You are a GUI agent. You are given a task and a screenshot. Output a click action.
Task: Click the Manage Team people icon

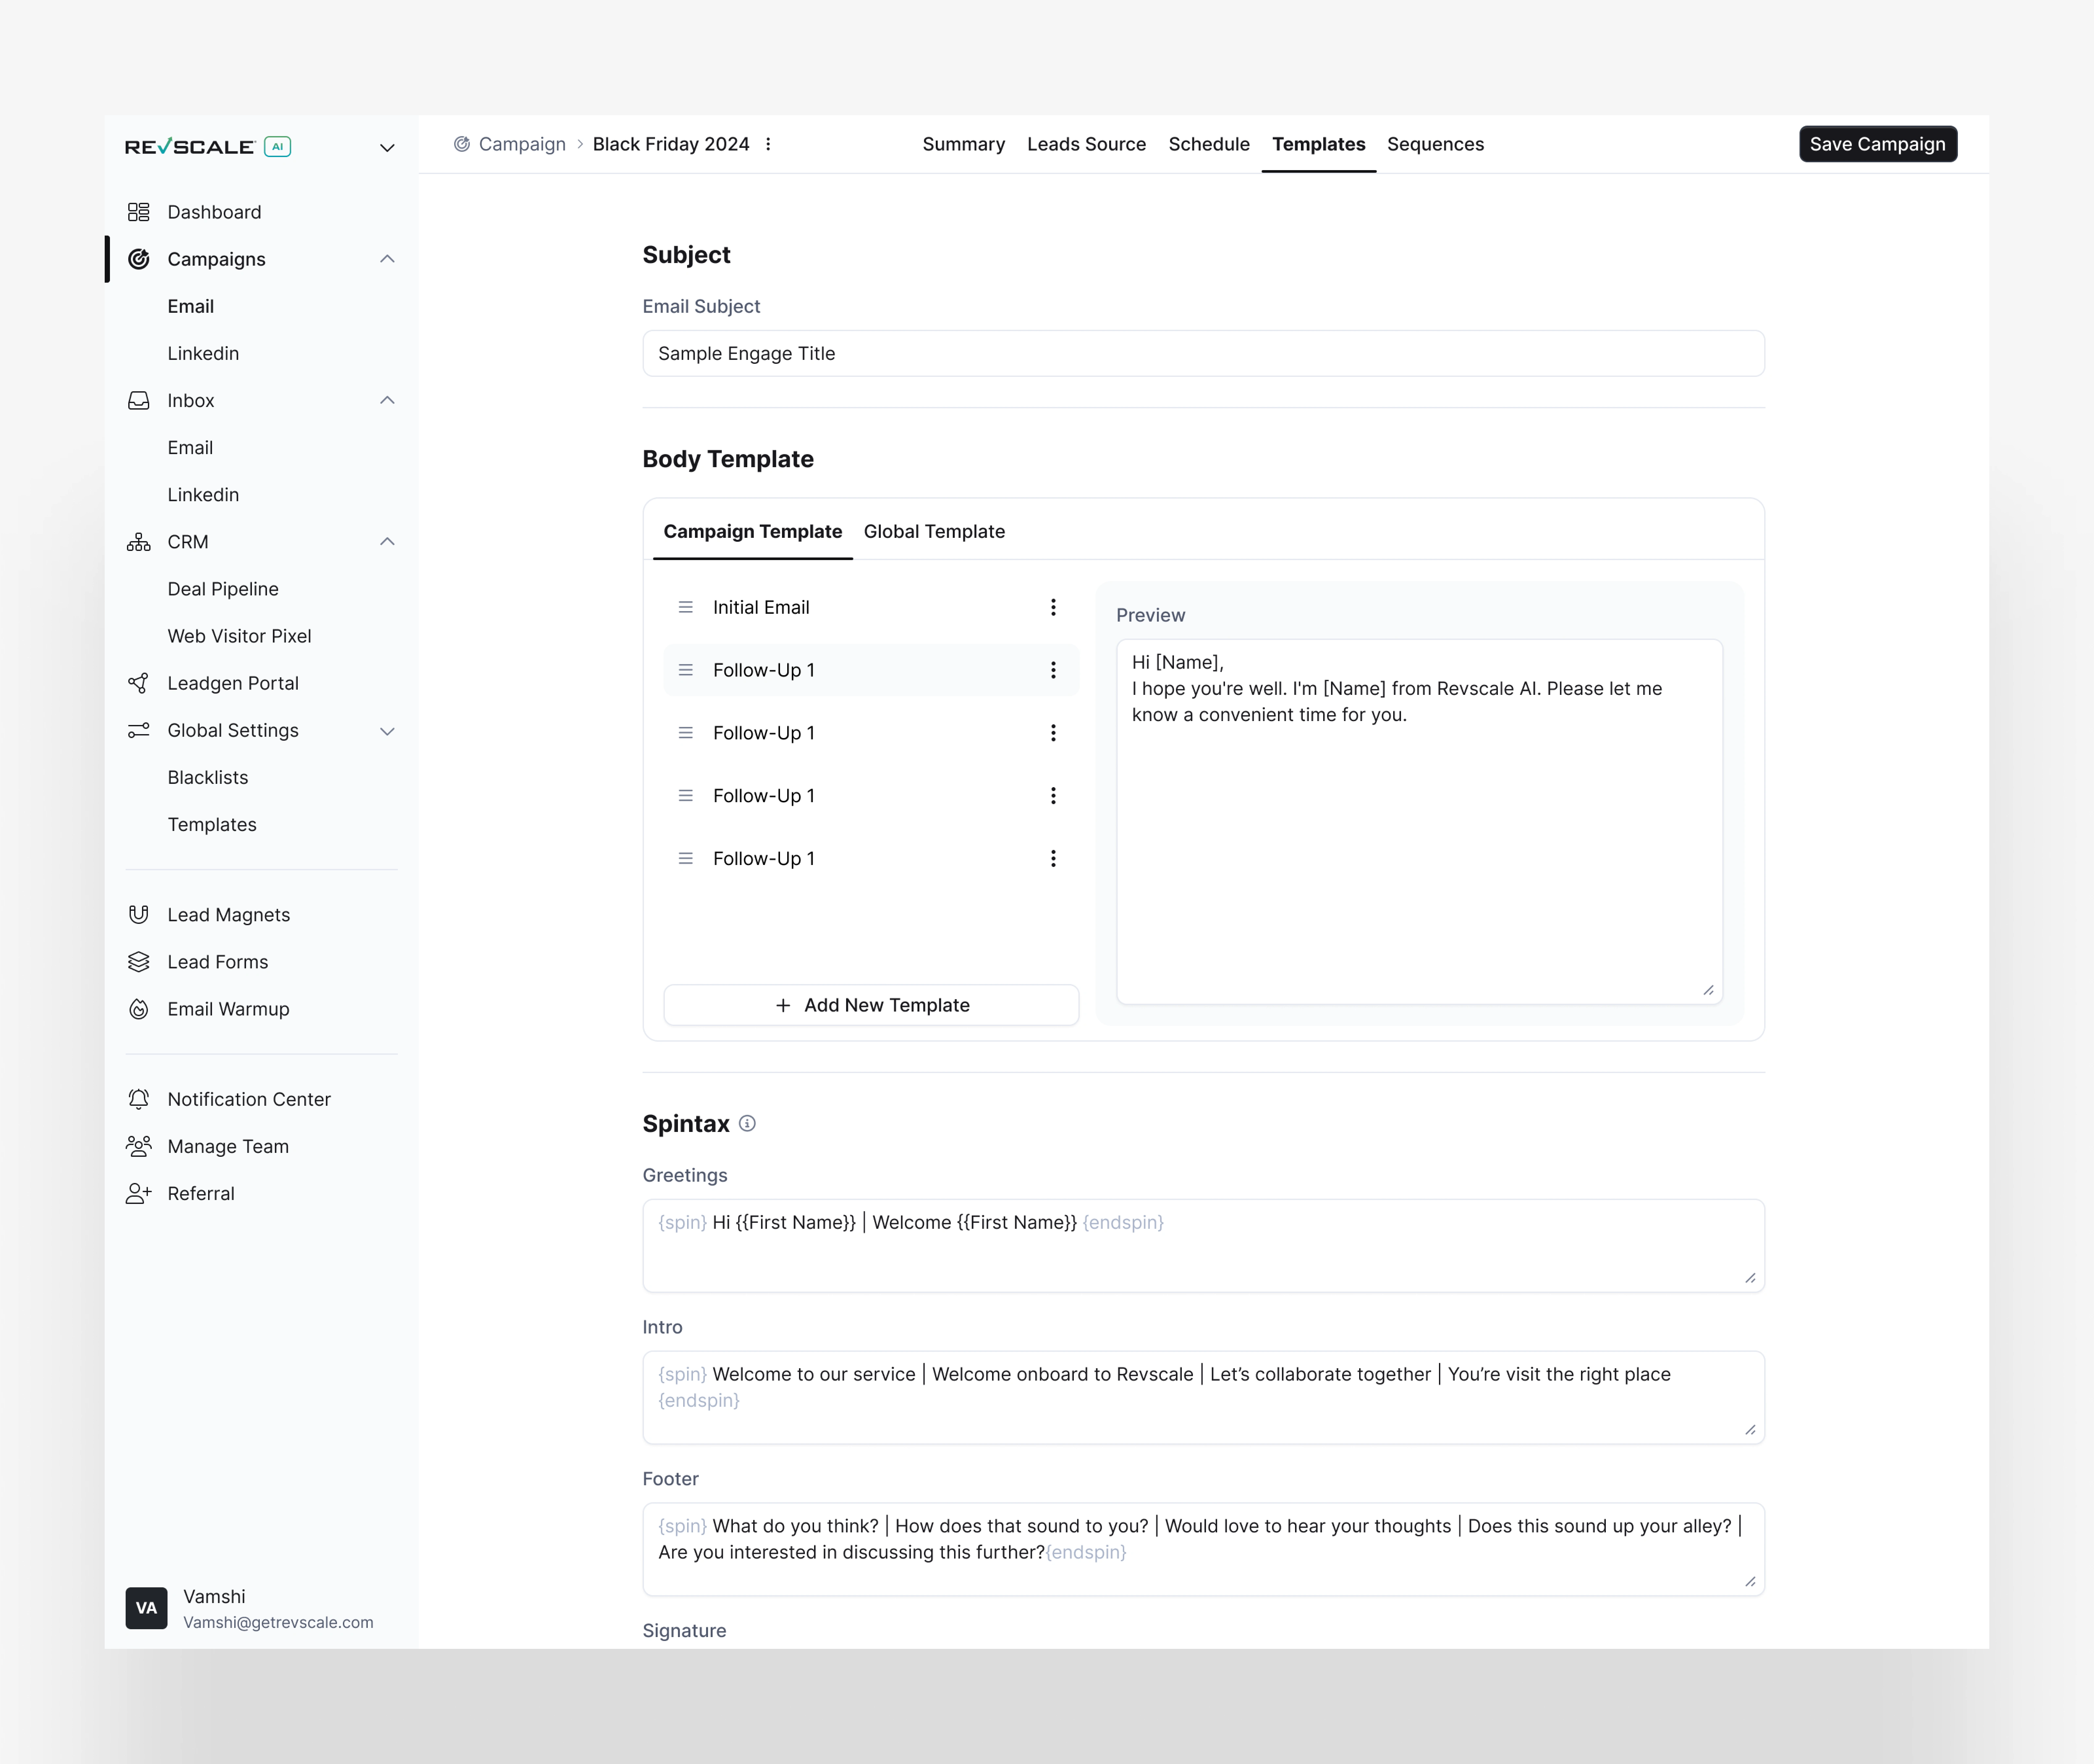point(139,1146)
